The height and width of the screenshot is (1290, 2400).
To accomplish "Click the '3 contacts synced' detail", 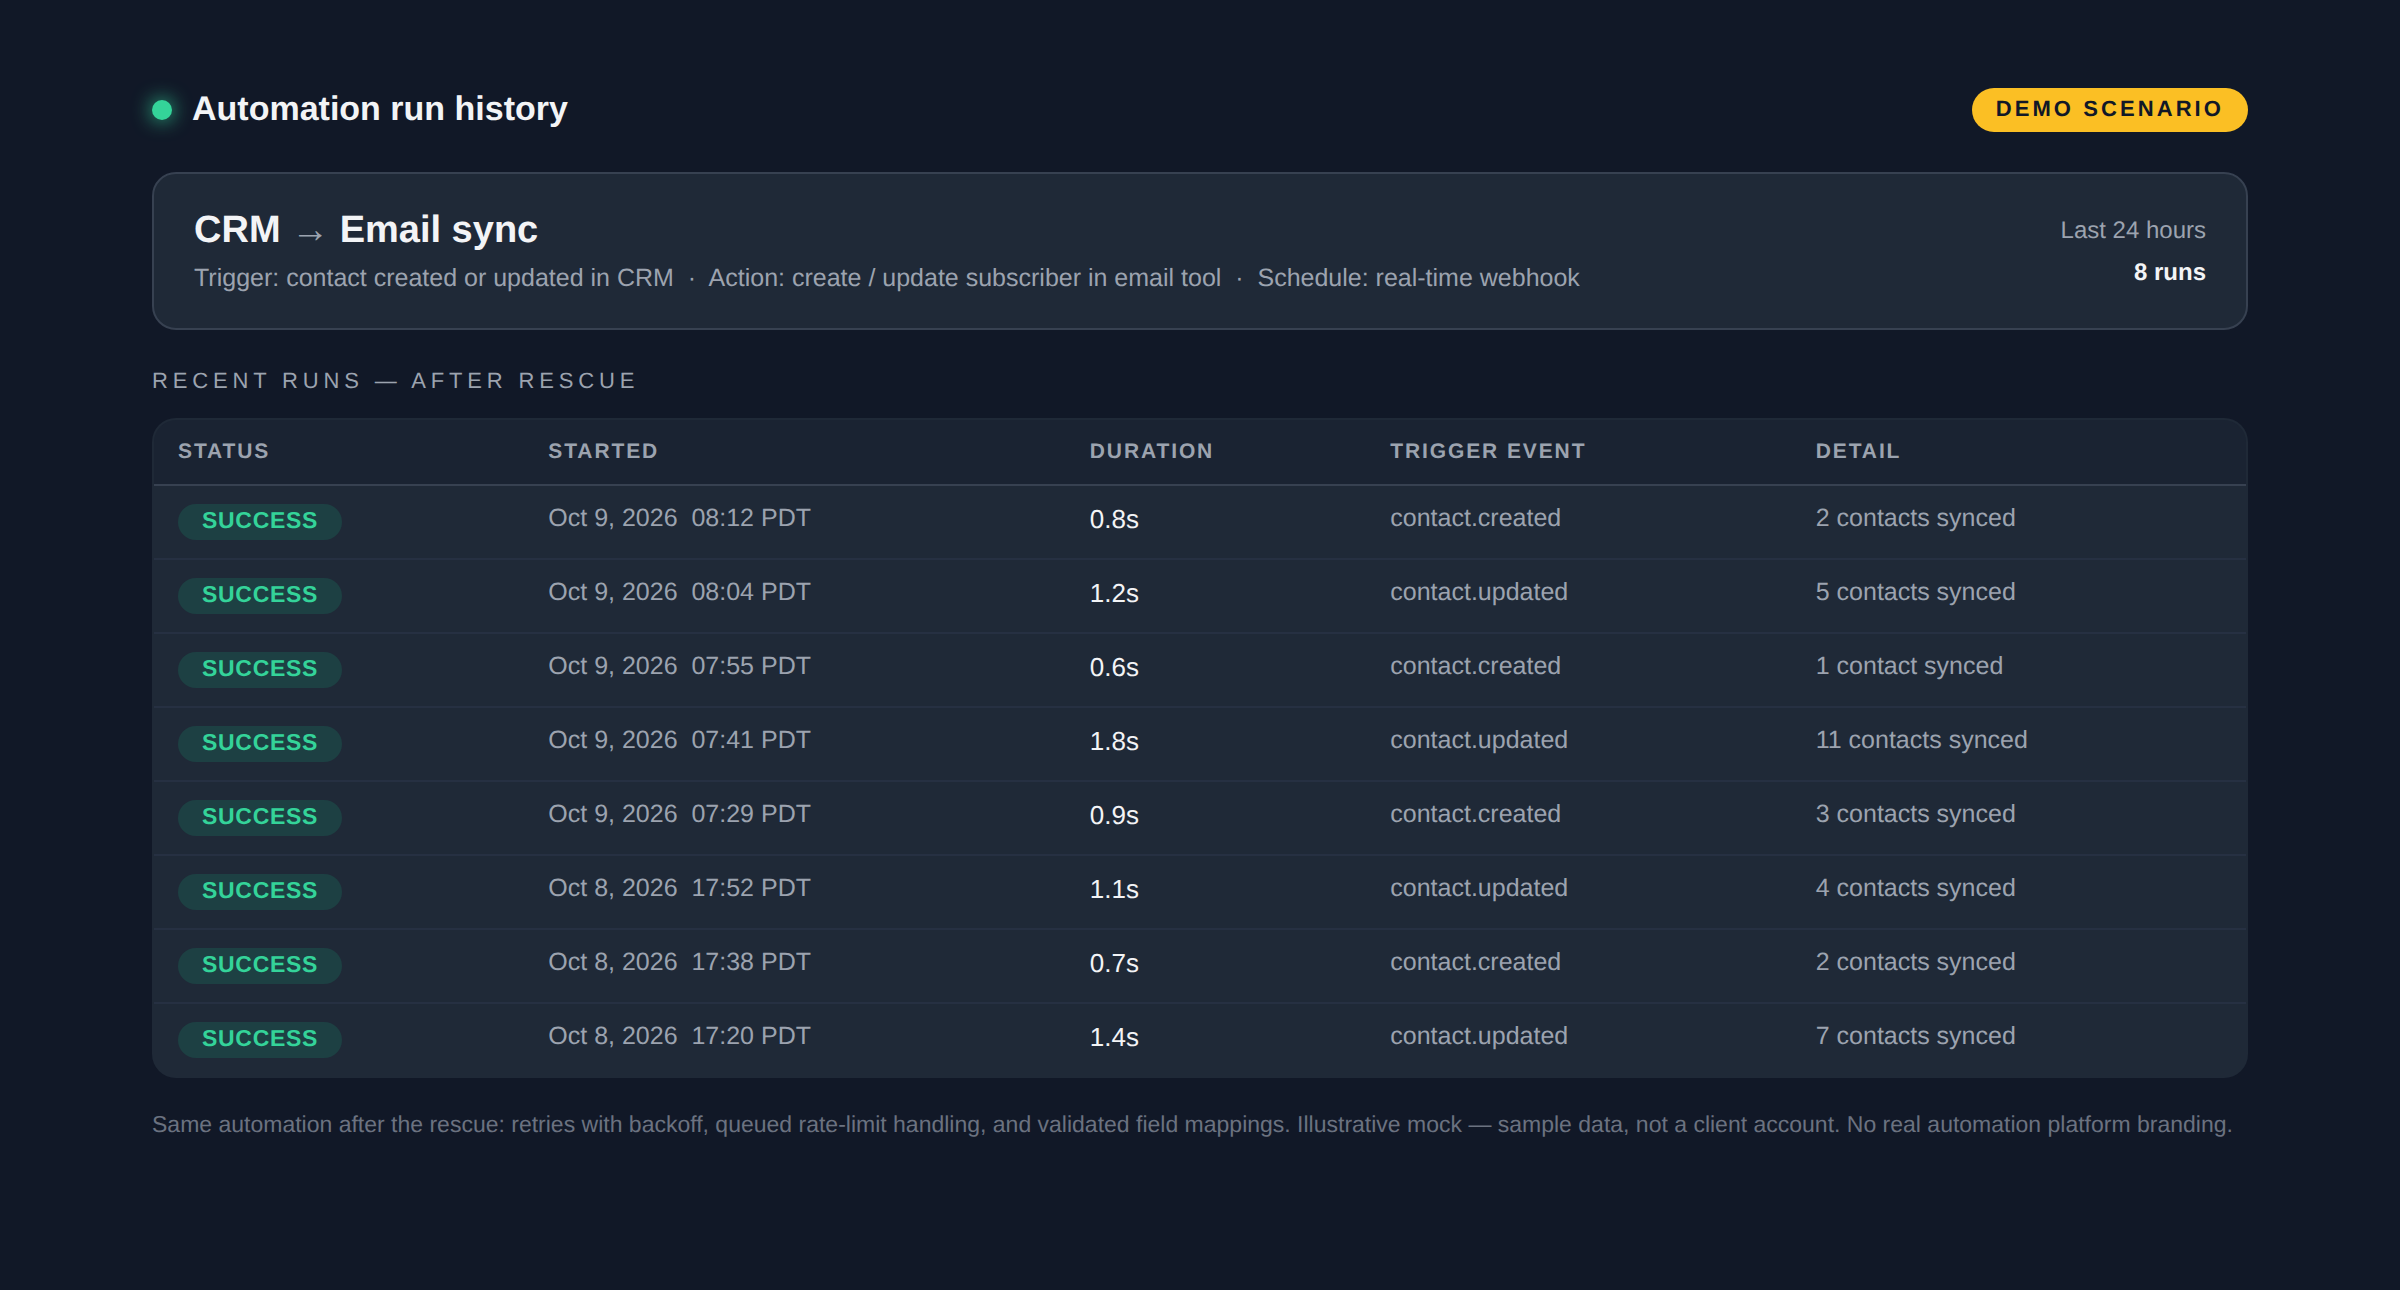I will point(1915,814).
